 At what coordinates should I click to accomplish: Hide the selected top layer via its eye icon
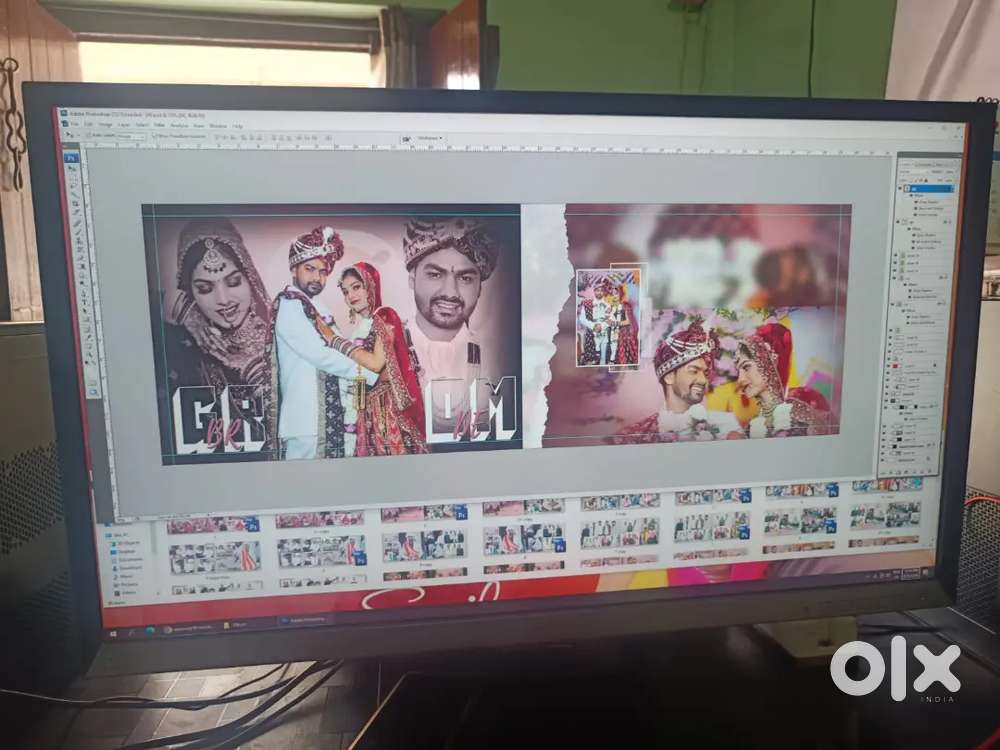901,189
